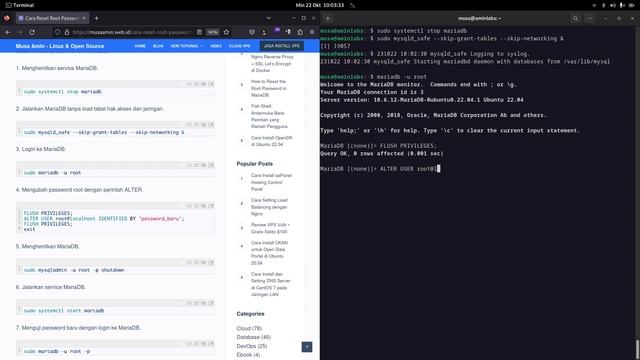Toggle line numbers on systemctl stop block
The width and height of the screenshot is (640, 360).
pyautogui.click(x=196, y=84)
